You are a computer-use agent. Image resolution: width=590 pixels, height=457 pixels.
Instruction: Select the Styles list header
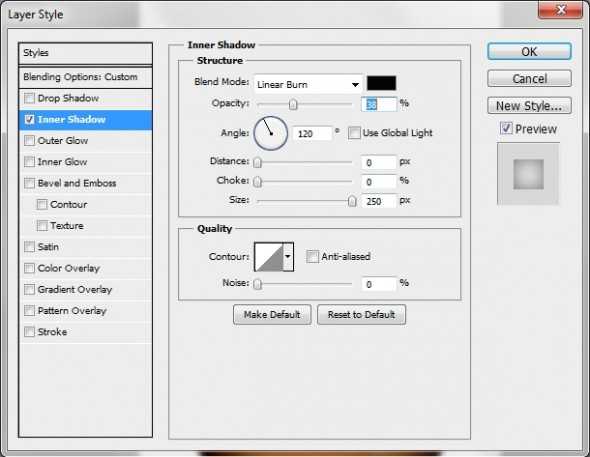(x=85, y=53)
